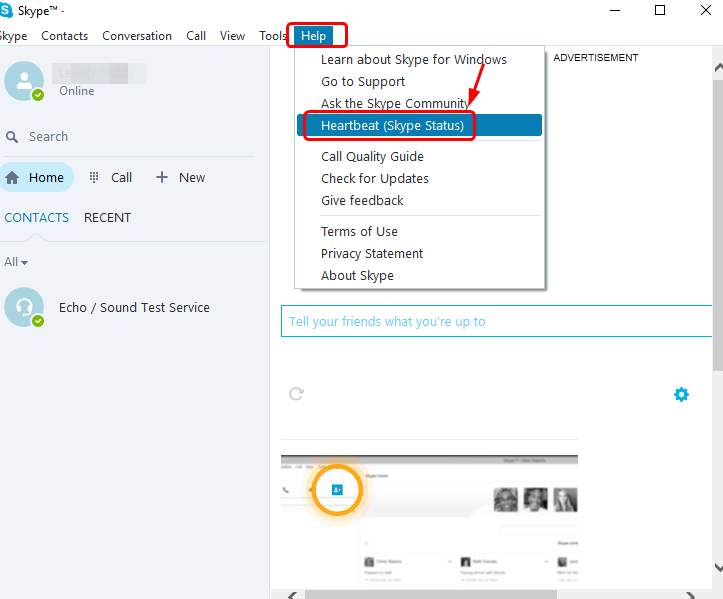Select Ask the Skype Community
This screenshot has height=599, width=723.
395,103
